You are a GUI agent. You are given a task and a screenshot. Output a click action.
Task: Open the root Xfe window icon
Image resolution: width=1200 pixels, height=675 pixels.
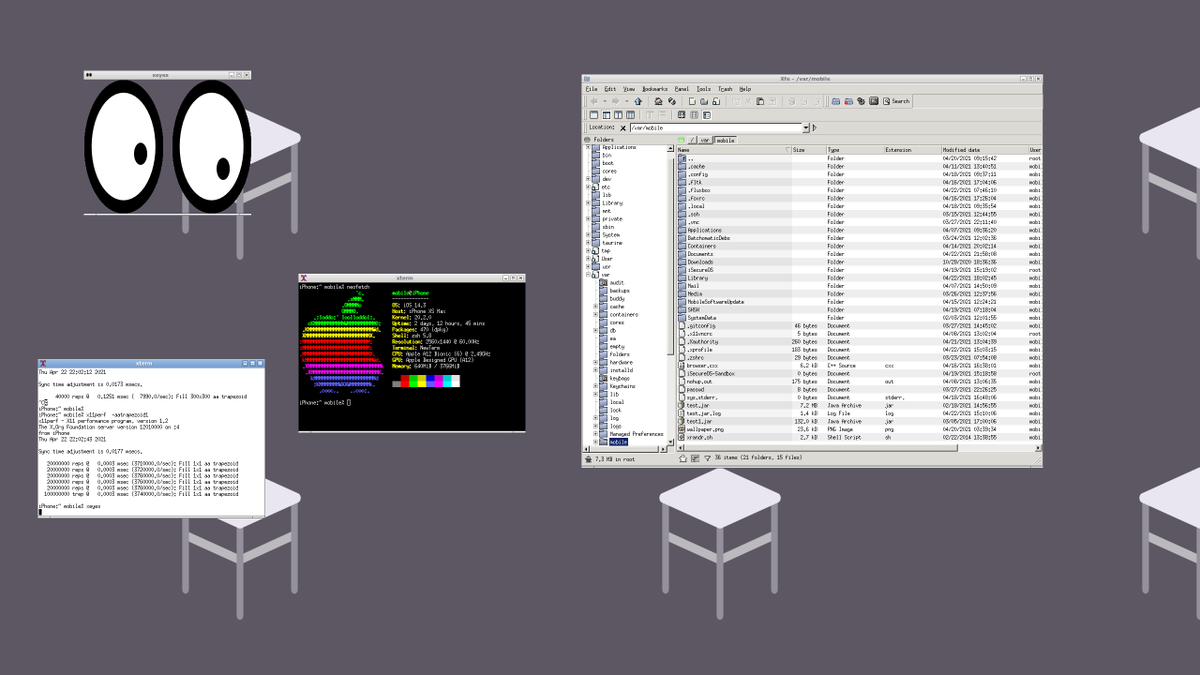848,101
